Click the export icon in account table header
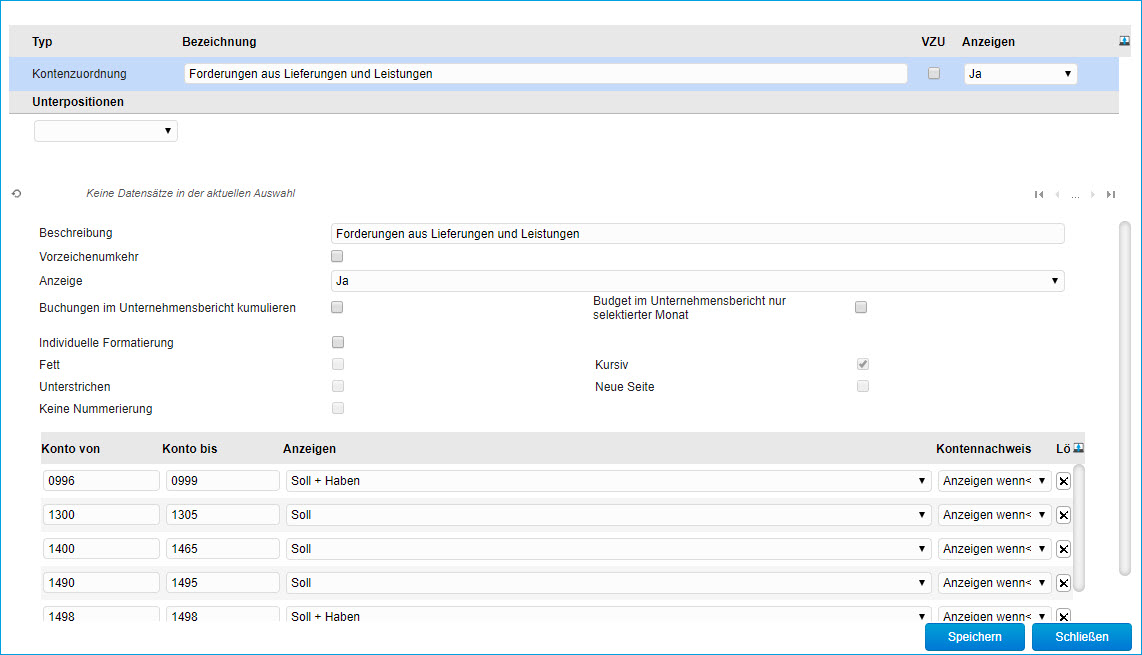Image resolution: width=1142 pixels, height=655 pixels. (x=1079, y=448)
